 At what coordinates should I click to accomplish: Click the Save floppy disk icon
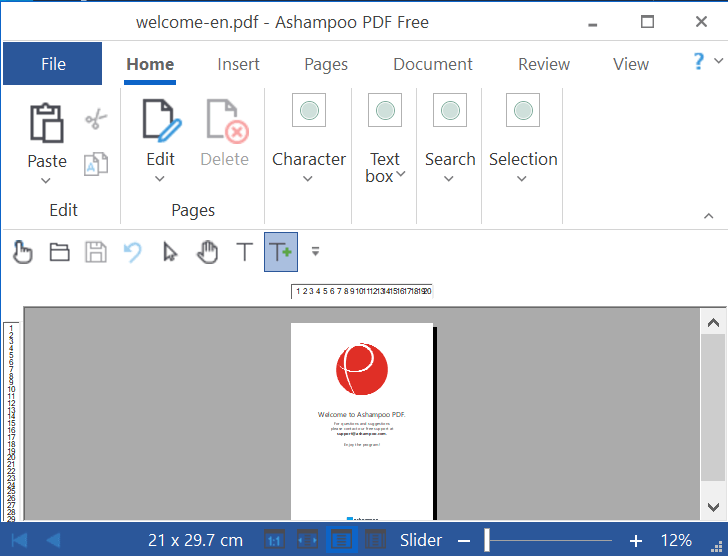pyautogui.click(x=96, y=252)
